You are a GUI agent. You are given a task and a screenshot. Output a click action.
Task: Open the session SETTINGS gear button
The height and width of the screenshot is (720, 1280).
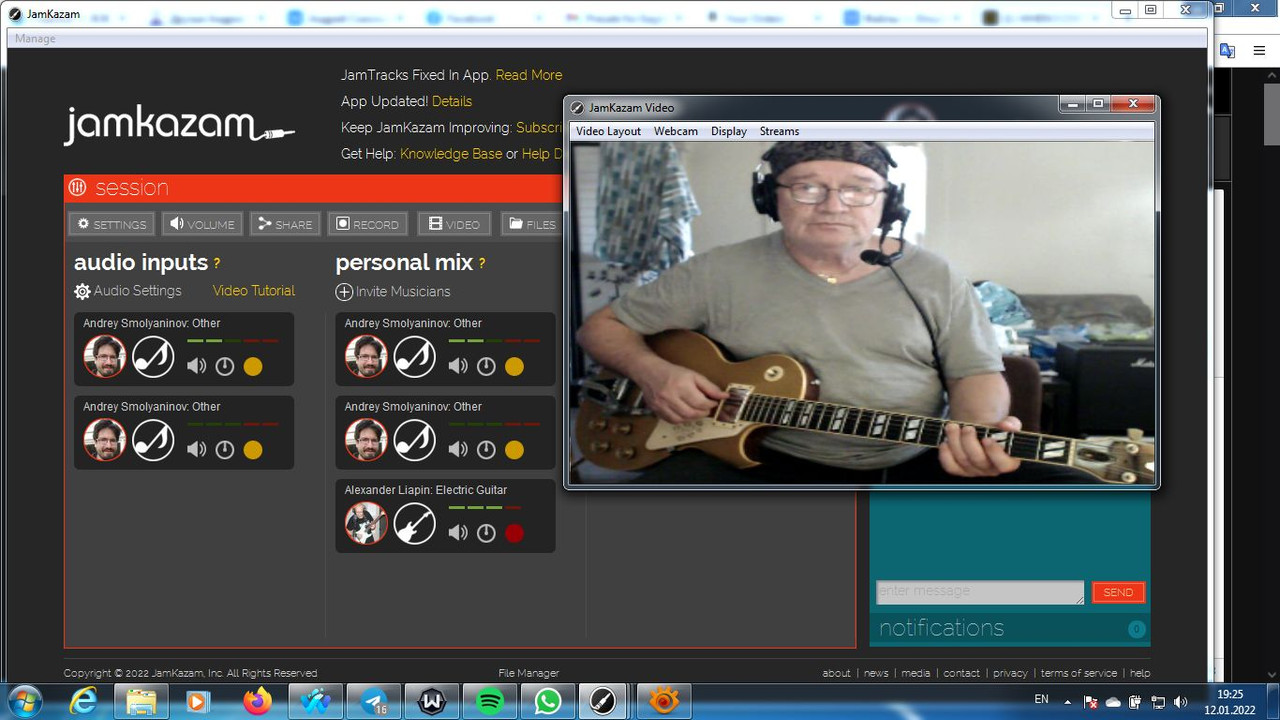tap(111, 224)
